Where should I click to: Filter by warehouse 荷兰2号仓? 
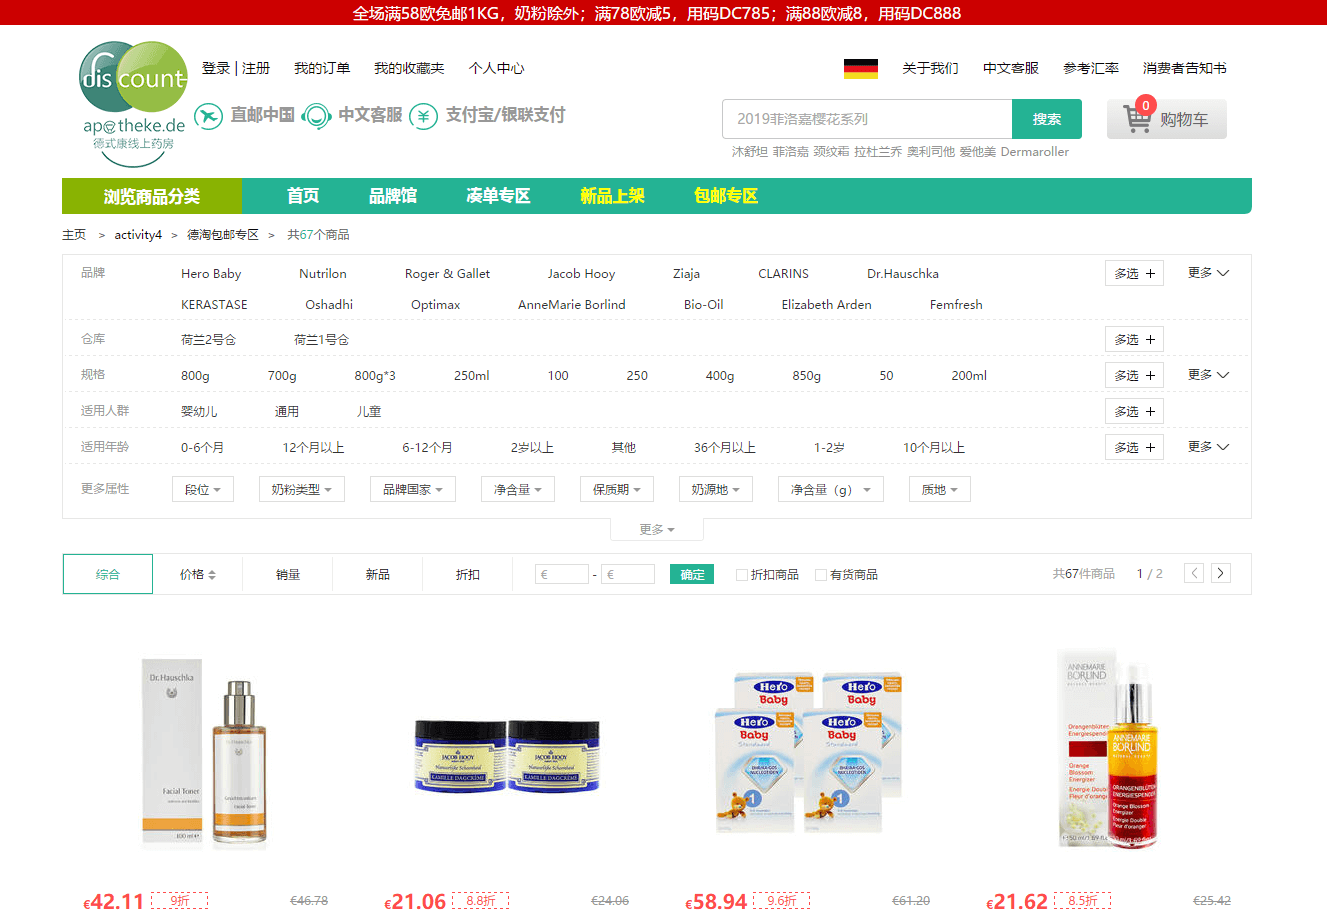tap(208, 340)
